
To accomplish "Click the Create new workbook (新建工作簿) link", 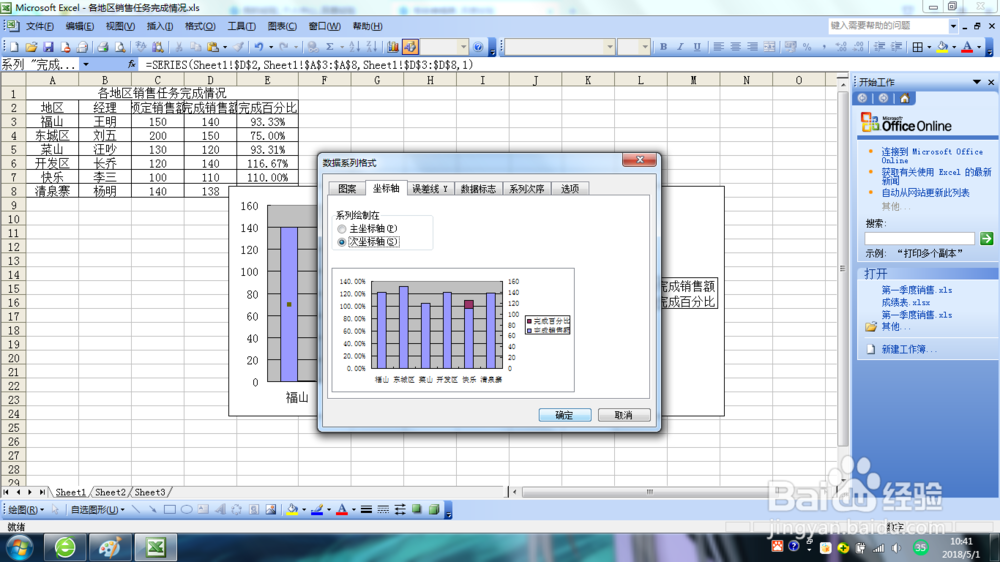I will point(909,350).
